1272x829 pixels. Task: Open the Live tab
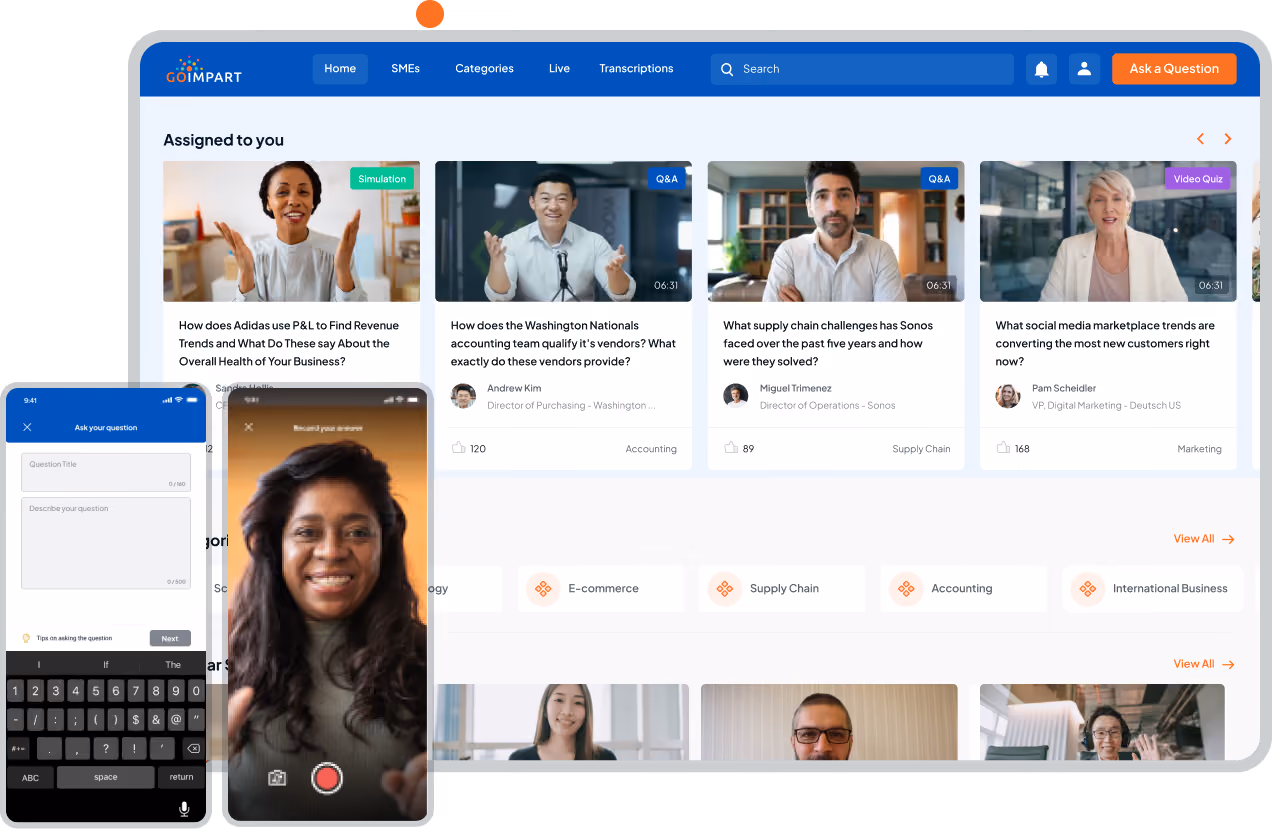click(x=559, y=69)
